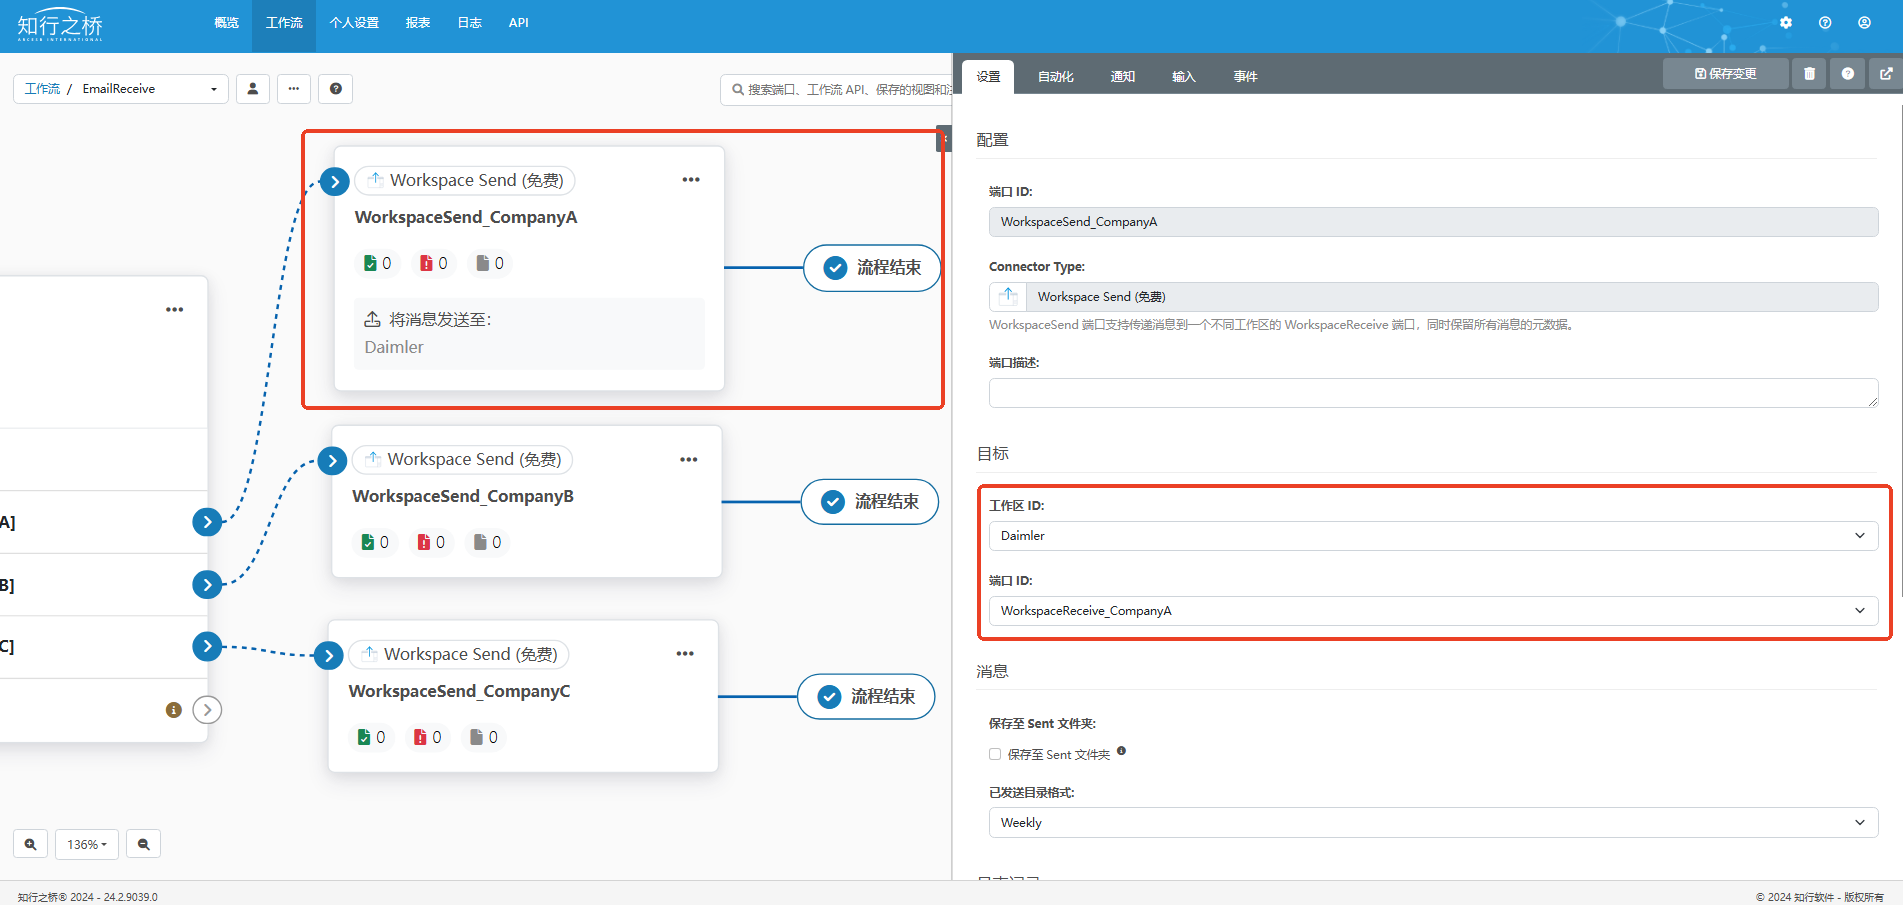Open the Weekly sent folder format dropdown
The image size is (1903, 905).
pos(1432,823)
